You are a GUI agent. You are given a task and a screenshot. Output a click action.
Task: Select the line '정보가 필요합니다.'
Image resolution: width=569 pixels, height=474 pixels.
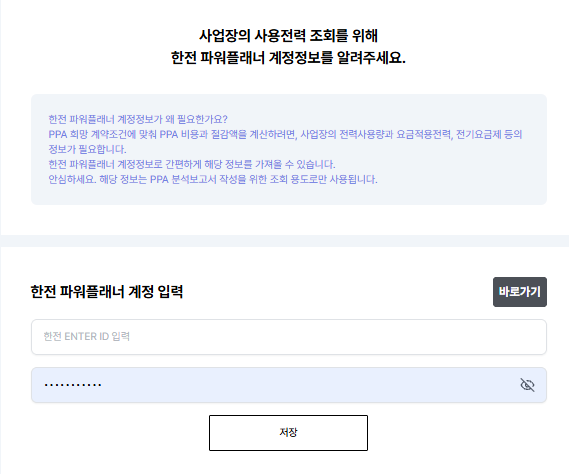(x=87, y=149)
